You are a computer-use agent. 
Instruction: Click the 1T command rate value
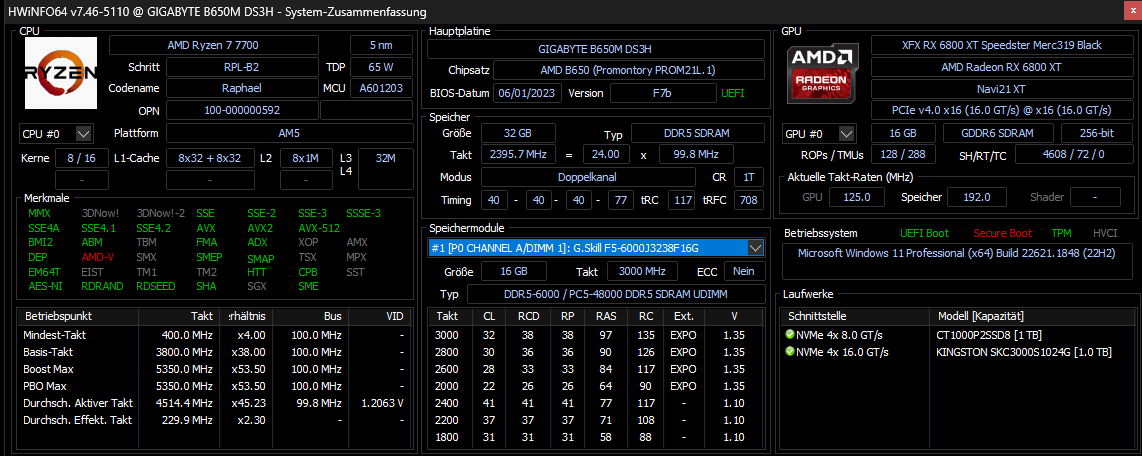(x=749, y=178)
